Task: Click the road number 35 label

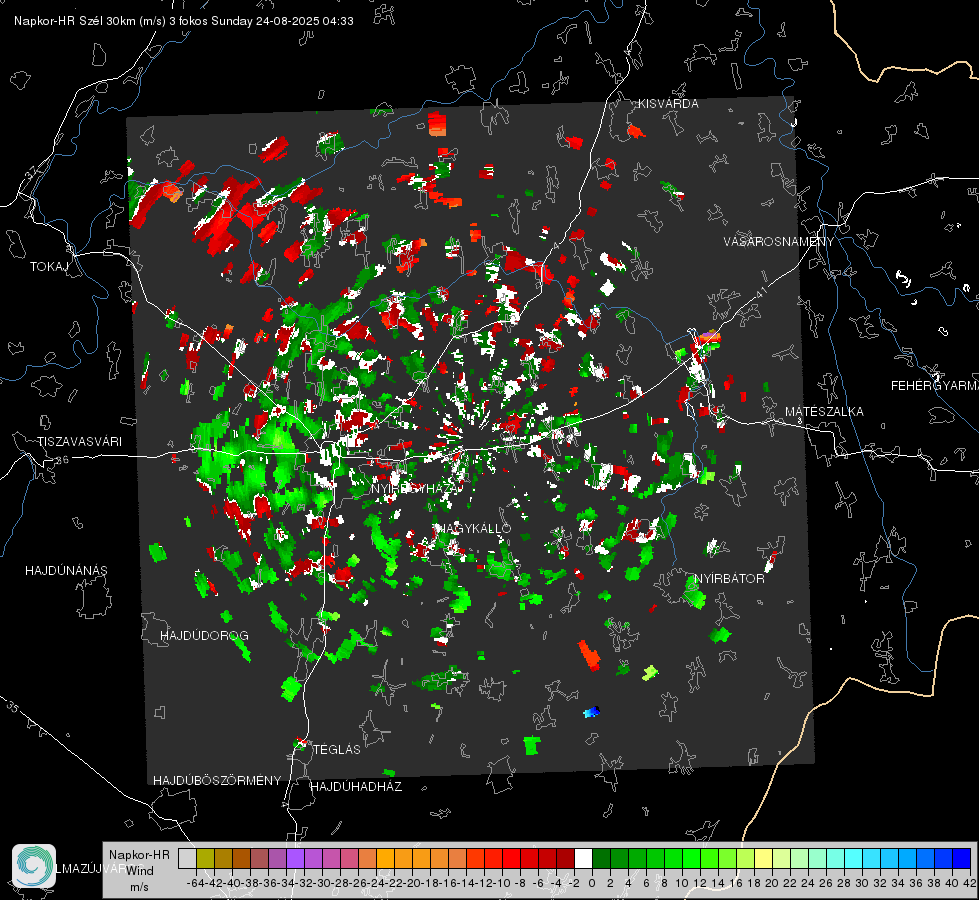Action: [x=13, y=706]
